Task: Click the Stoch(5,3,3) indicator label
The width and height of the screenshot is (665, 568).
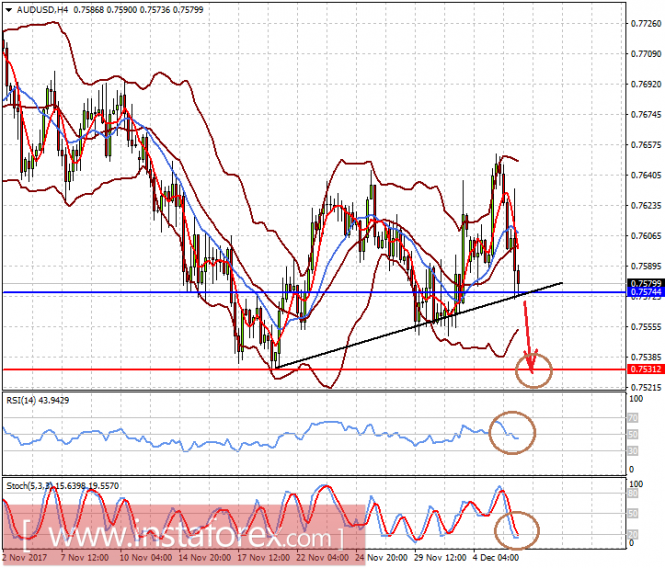Action: (x=33, y=485)
